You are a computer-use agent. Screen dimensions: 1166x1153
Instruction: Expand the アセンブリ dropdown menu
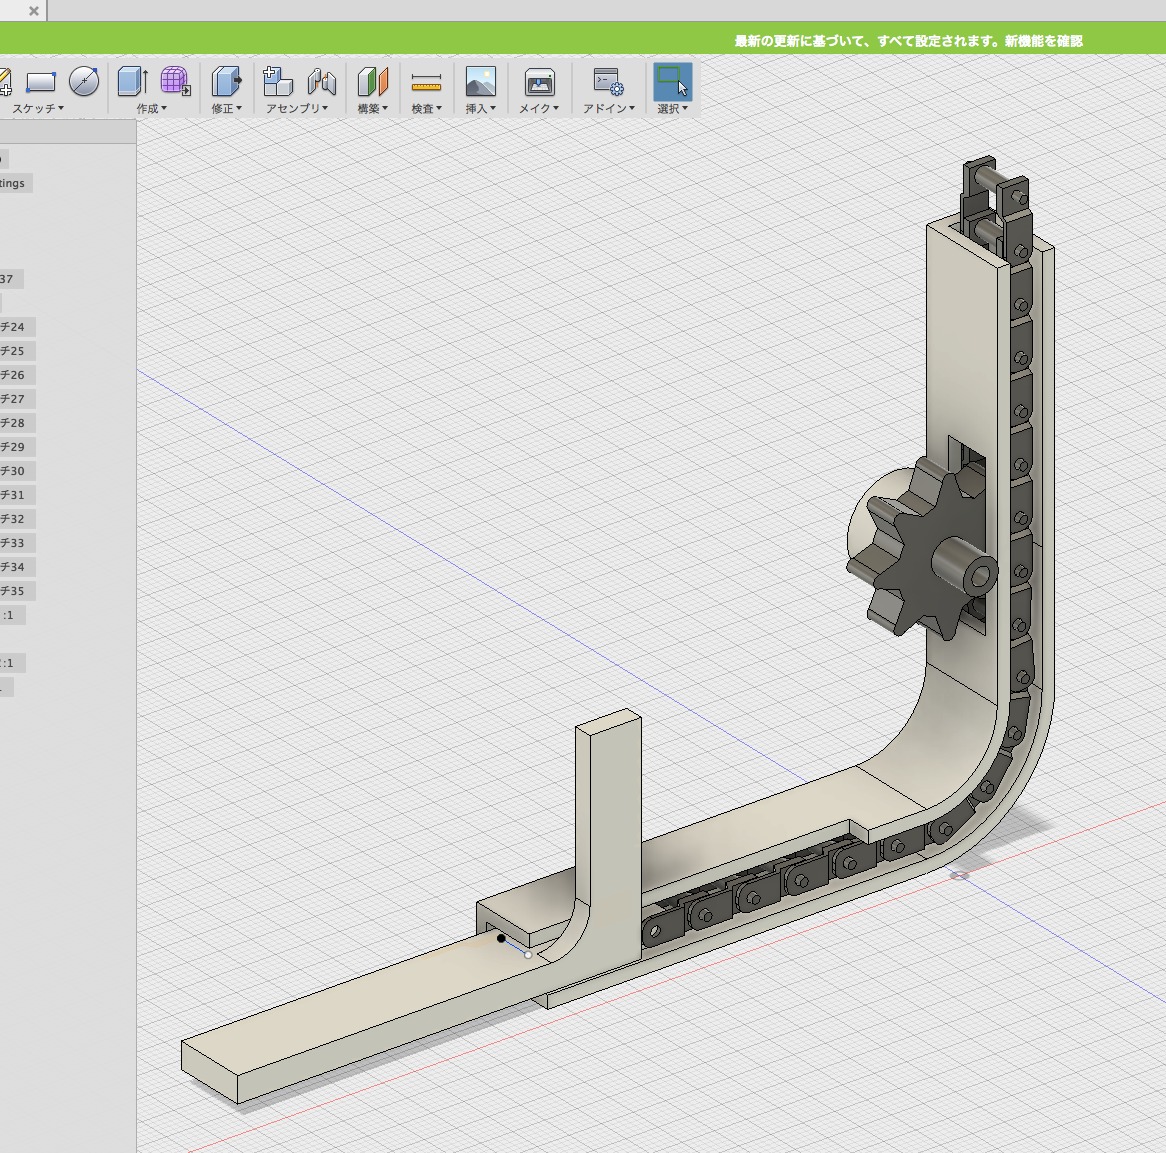pyautogui.click(x=297, y=108)
